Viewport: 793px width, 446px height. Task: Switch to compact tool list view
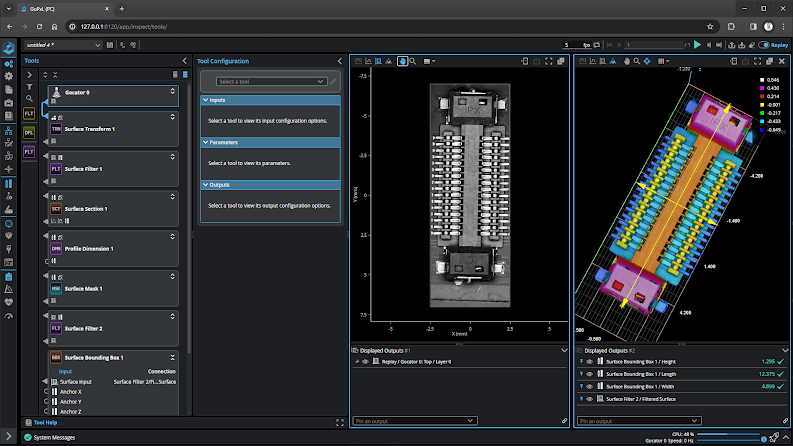point(175,74)
